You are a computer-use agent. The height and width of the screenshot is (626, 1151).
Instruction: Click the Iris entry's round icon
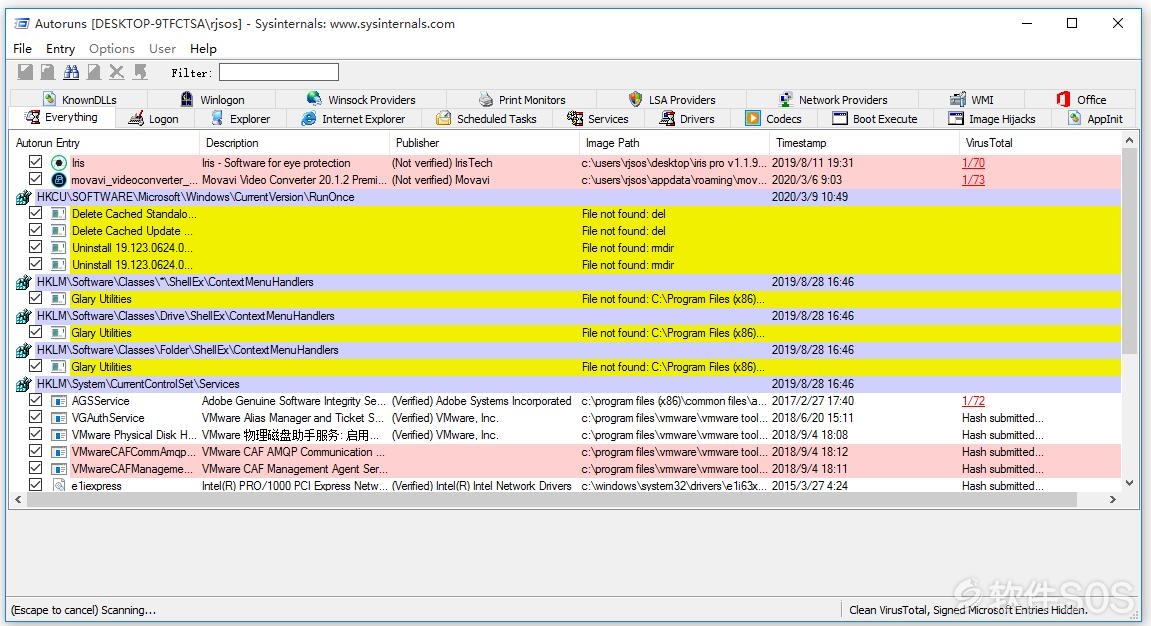59,163
